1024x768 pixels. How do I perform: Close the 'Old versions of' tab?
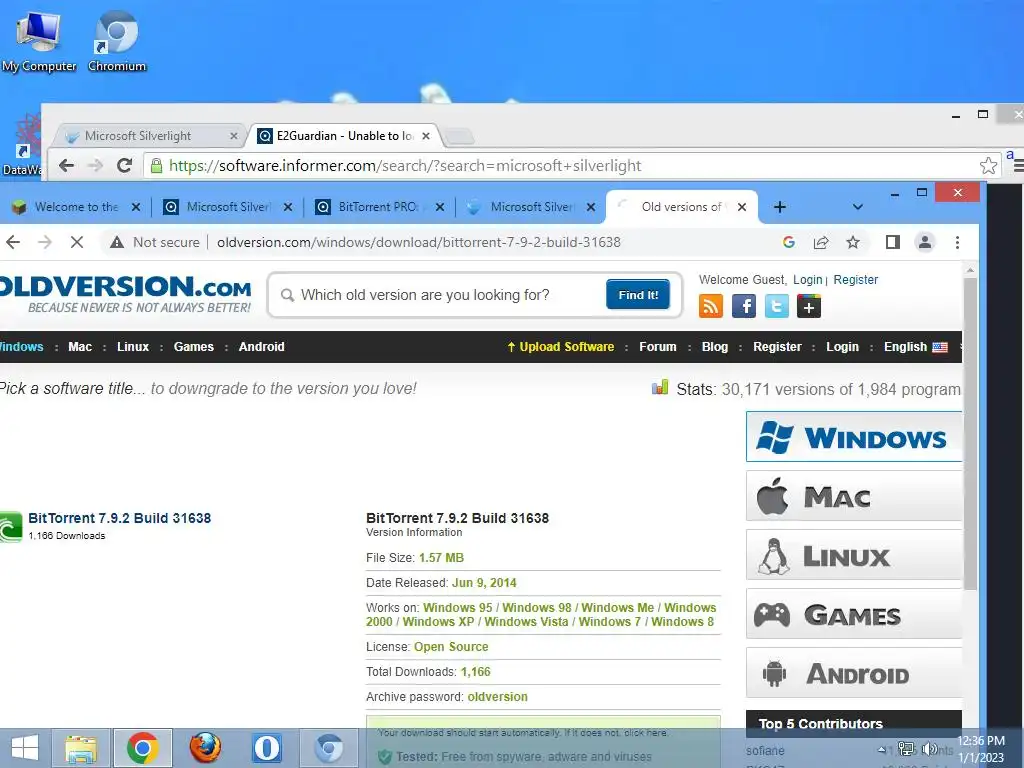point(742,207)
